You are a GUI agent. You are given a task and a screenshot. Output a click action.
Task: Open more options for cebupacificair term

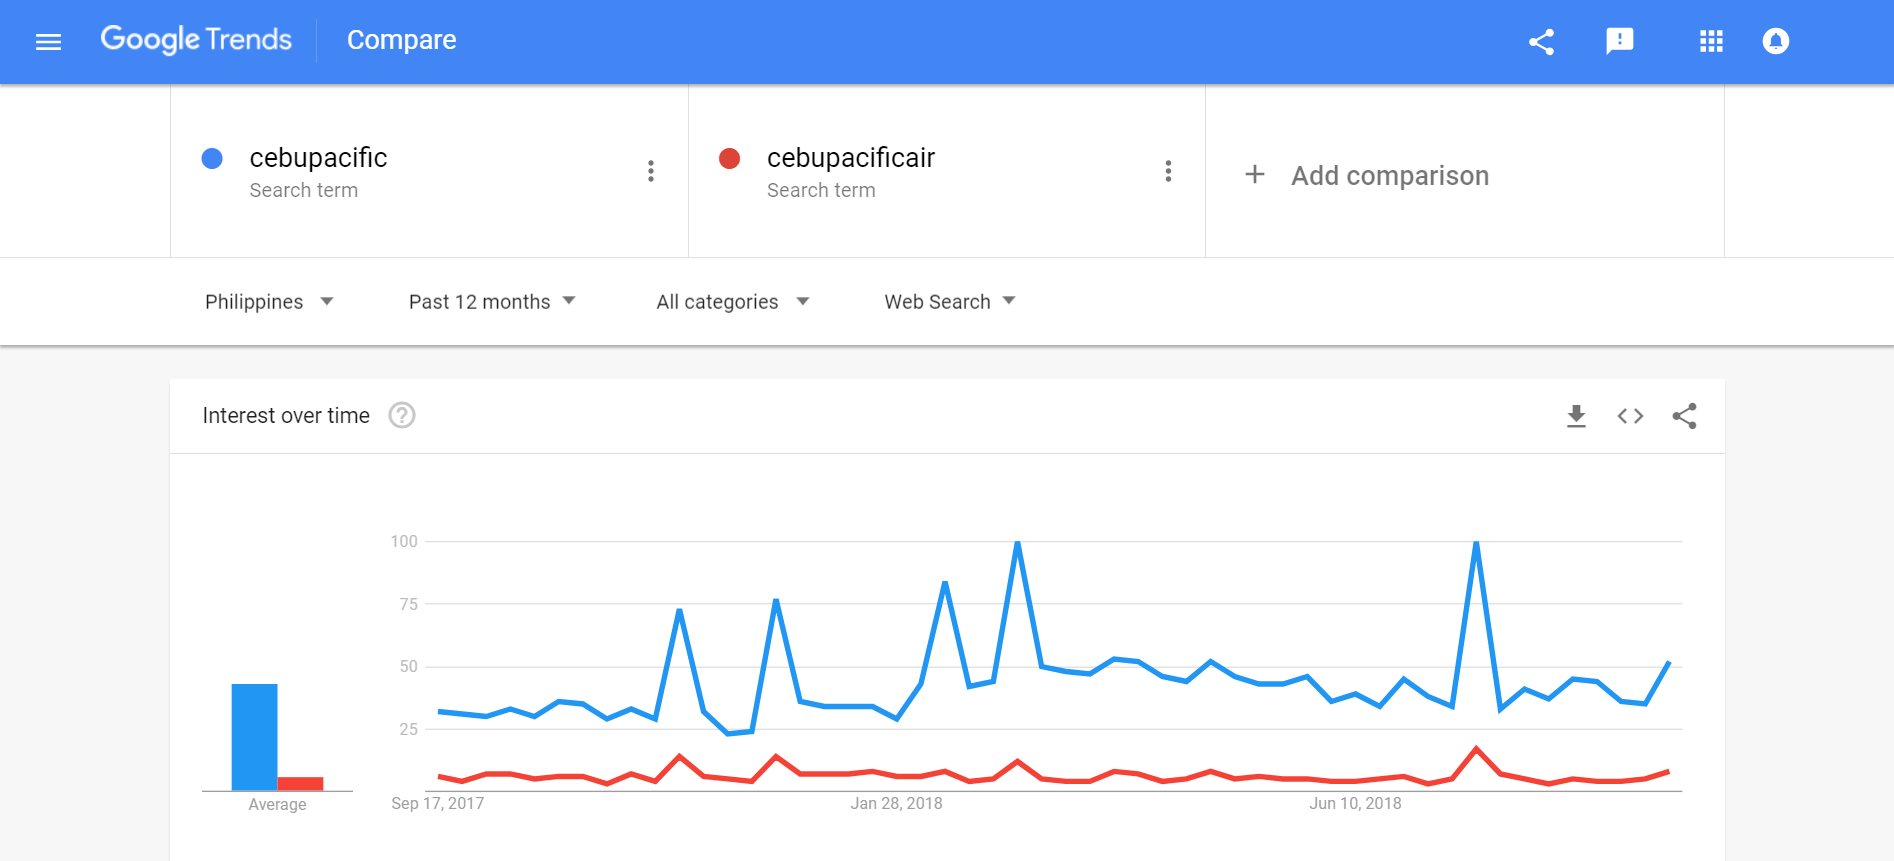coord(1168,171)
